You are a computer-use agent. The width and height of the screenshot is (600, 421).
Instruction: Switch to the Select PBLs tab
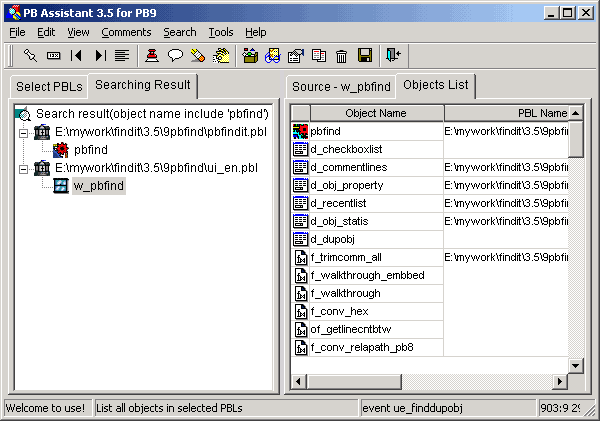(x=48, y=87)
